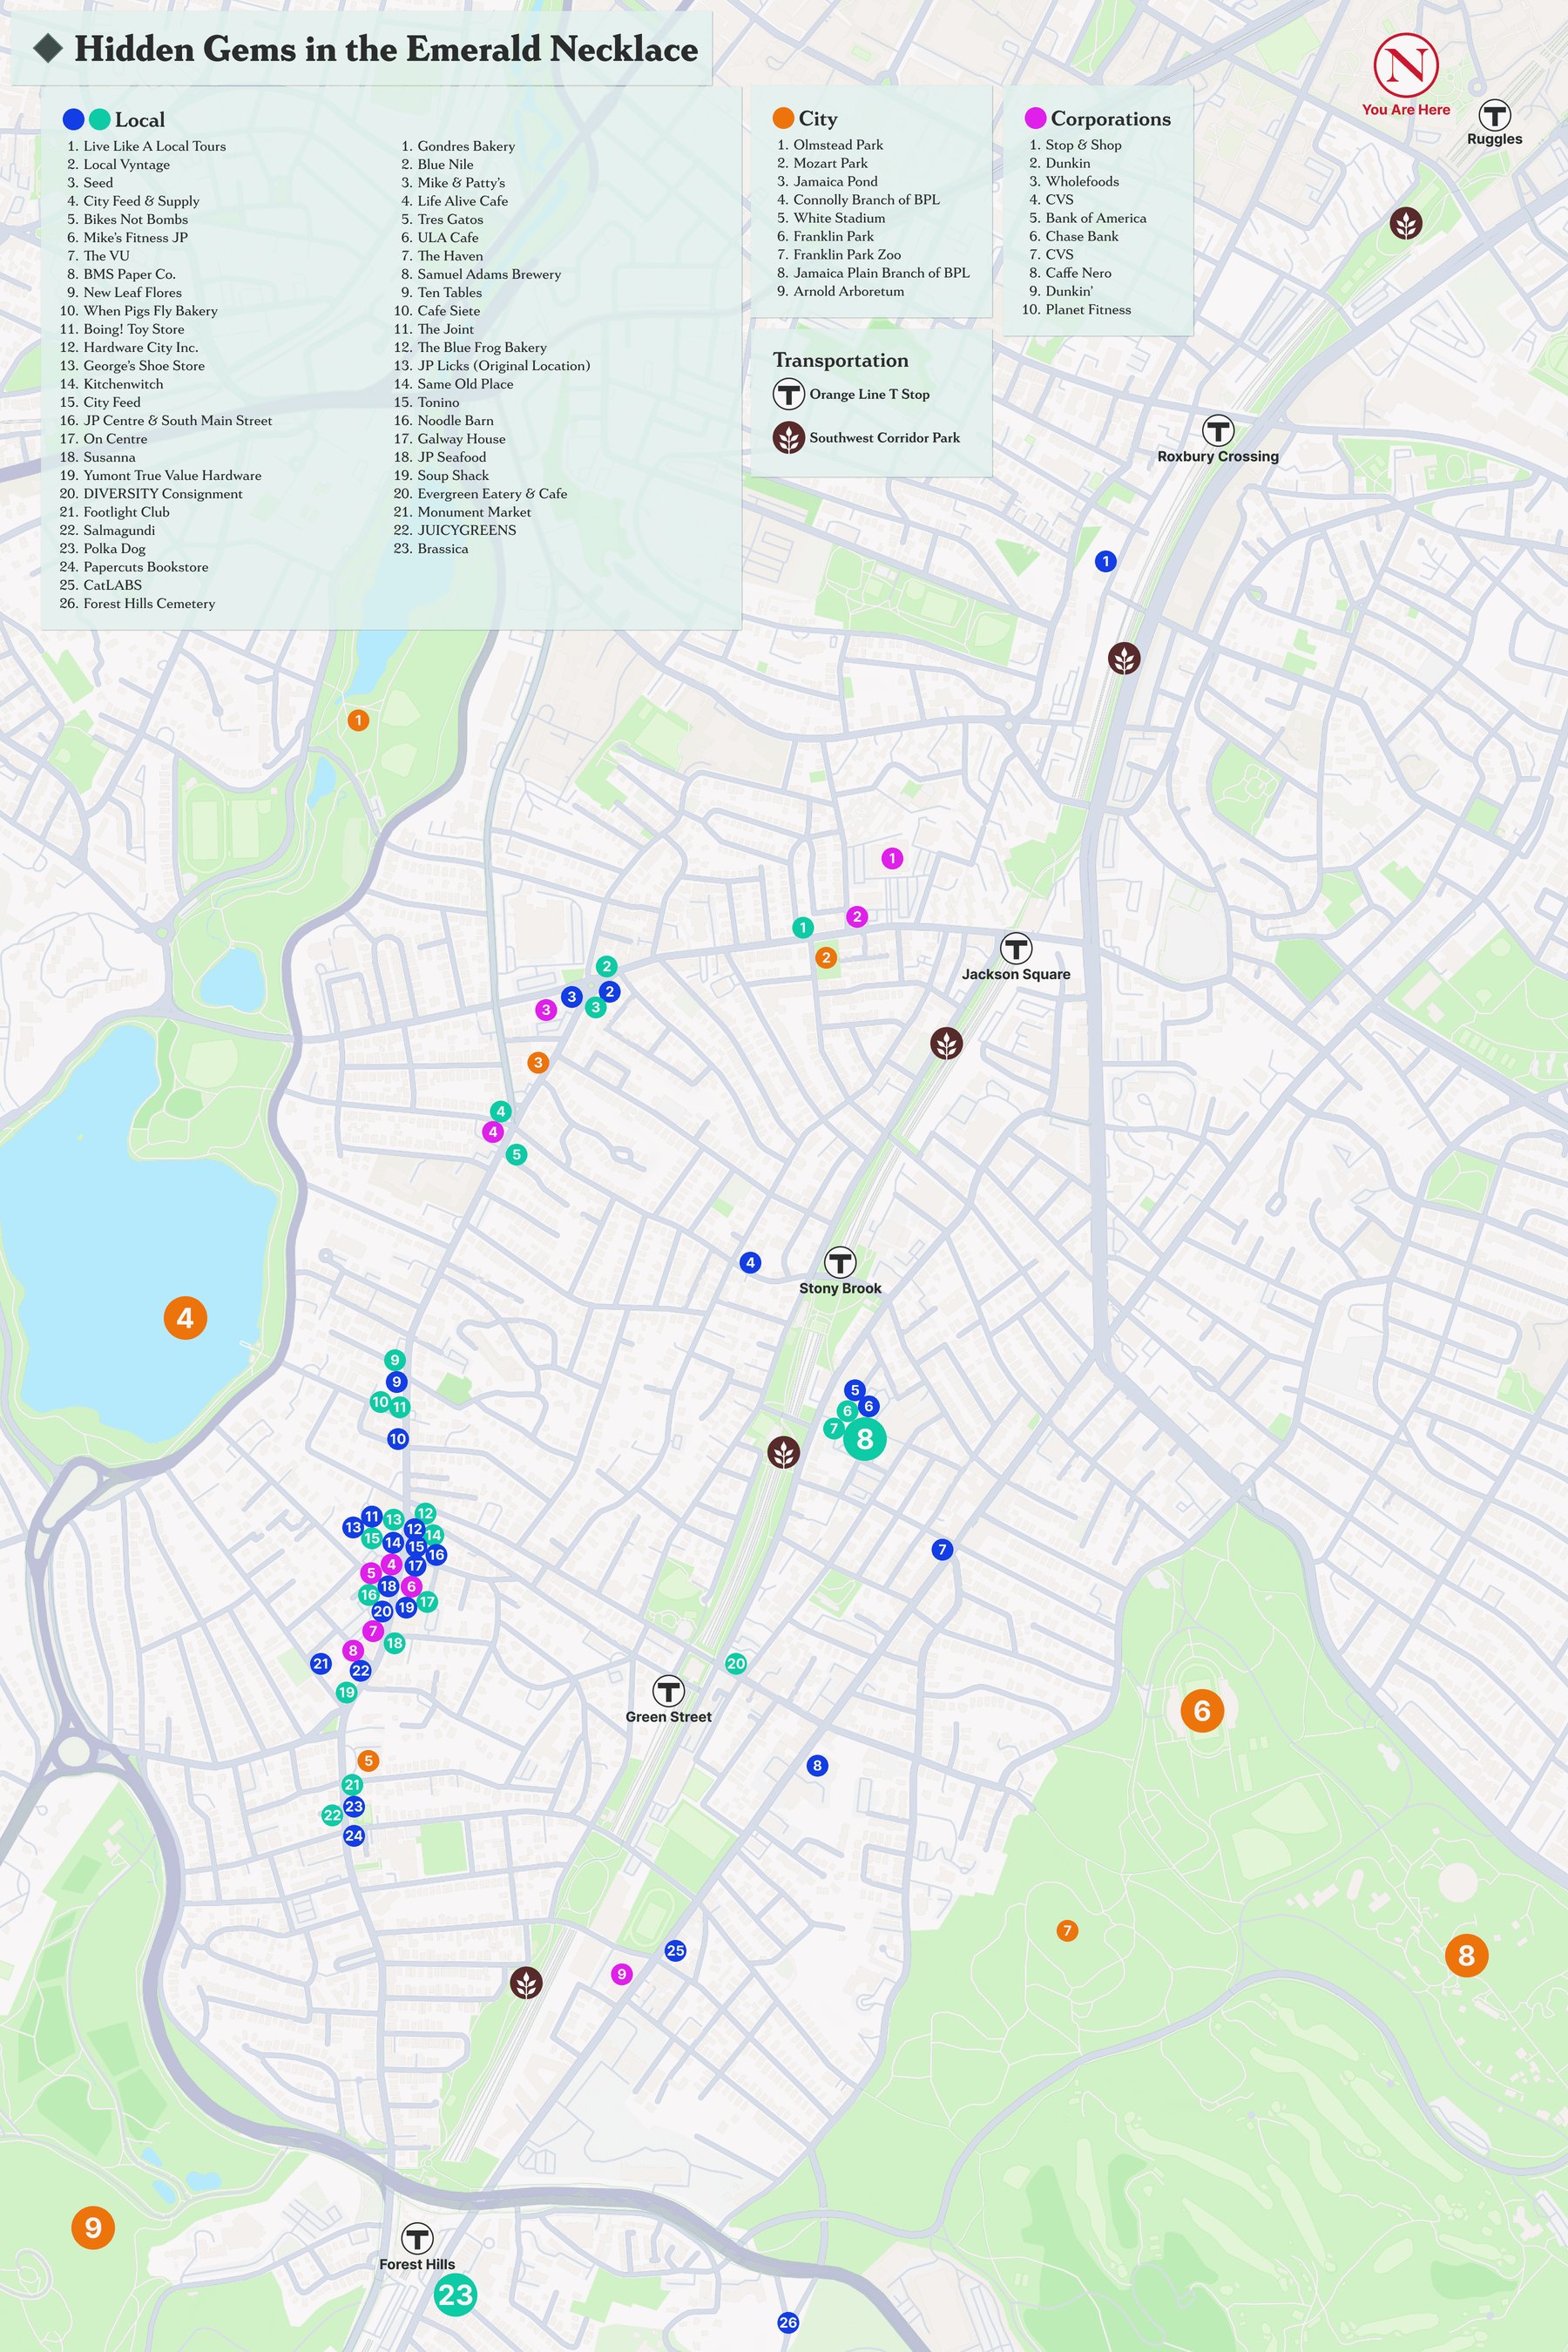Viewport: 1568px width, 2352px height.
Task: Click the Southwest Corridor Park legend icon
Action: [x=788, y=438]
